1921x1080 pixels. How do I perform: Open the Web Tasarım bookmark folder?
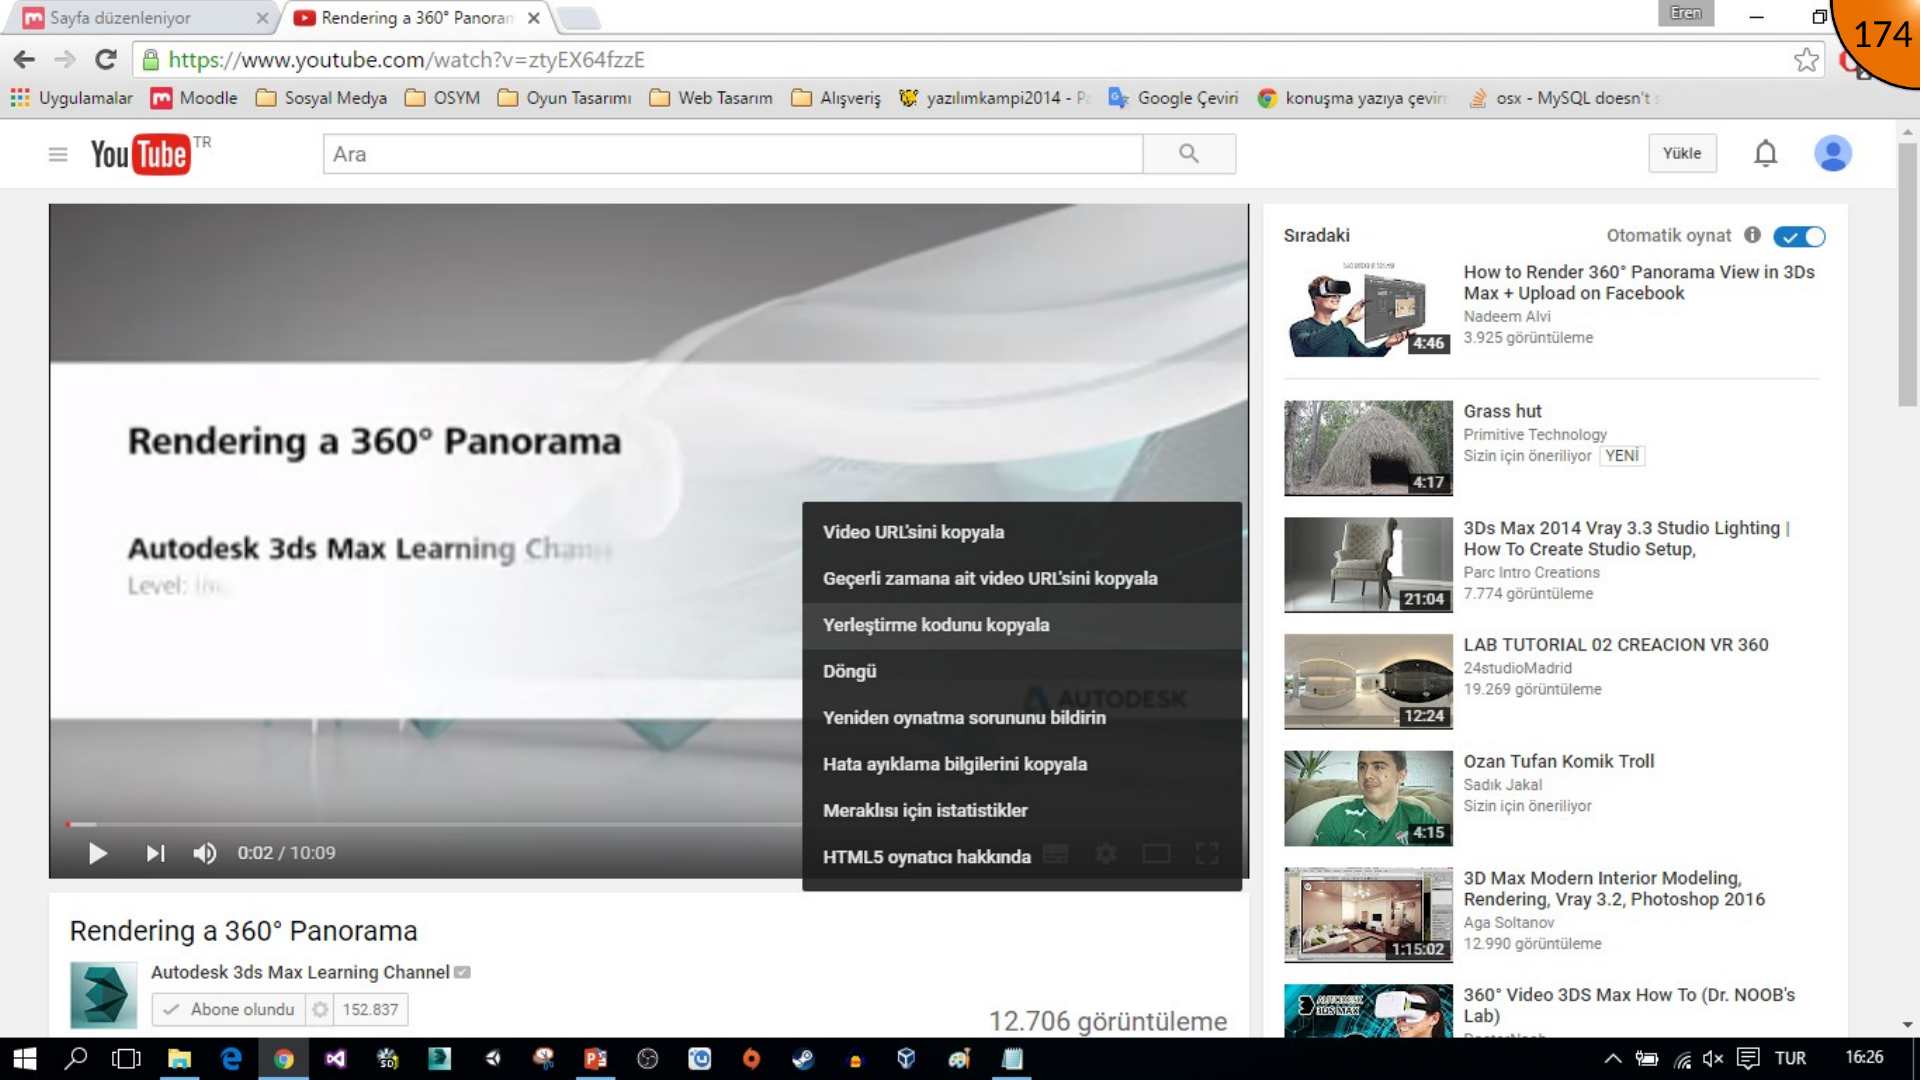pyautogui.click(x=712, y=98)
